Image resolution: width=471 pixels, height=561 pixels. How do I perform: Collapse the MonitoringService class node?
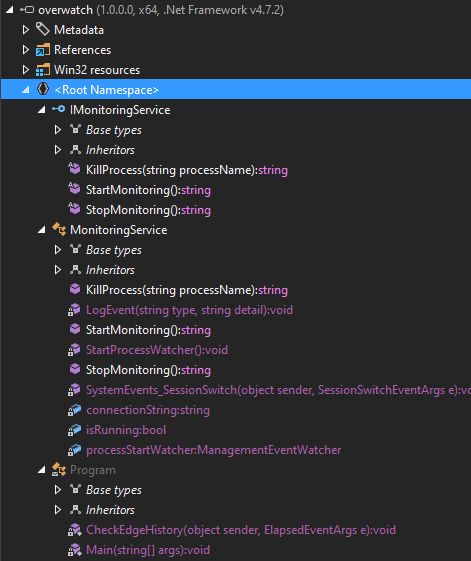tap(42, 230)
